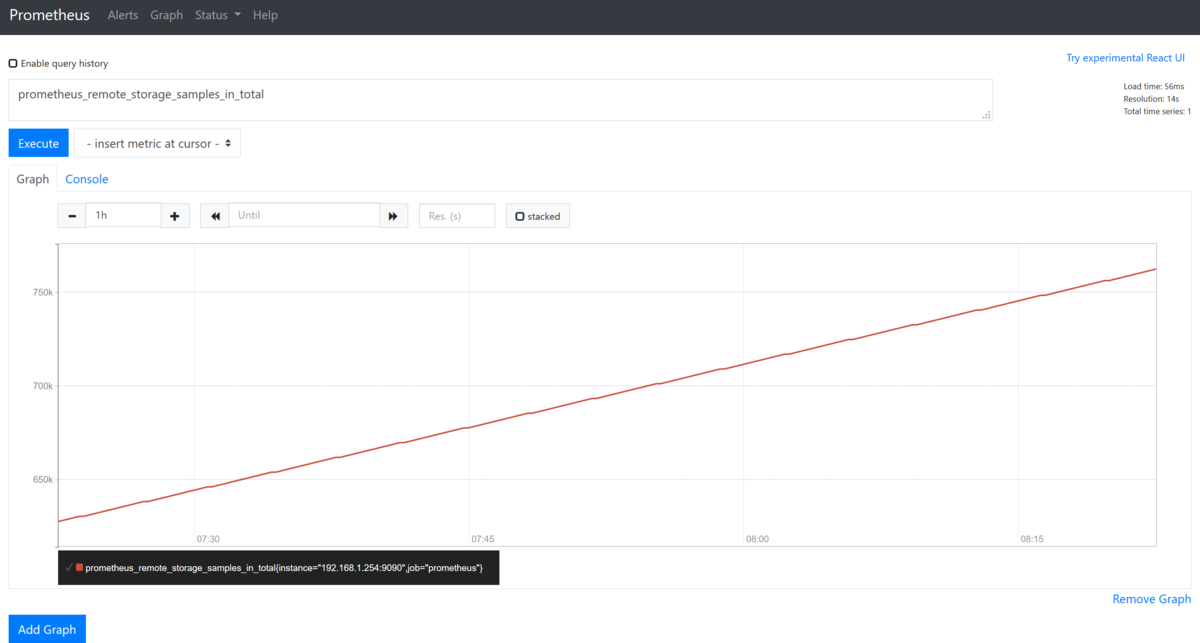The width and height of the screenshot is (1200, 643).
Task: Click the 07:45 time axis label
Action: pyautogui.click(x=482, y=539)
